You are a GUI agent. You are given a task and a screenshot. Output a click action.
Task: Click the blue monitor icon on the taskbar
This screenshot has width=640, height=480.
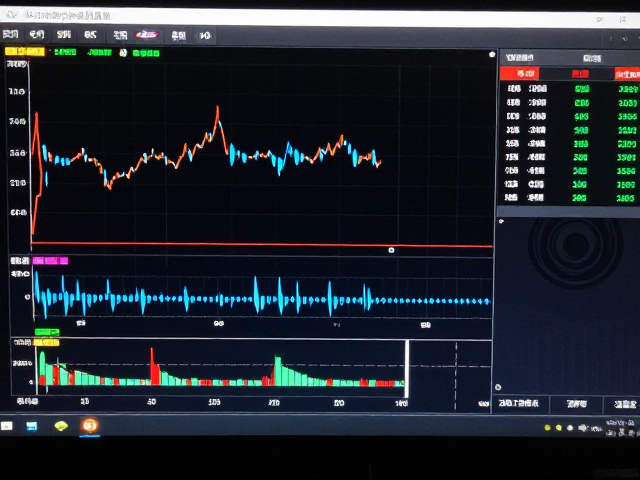(31, 427)
